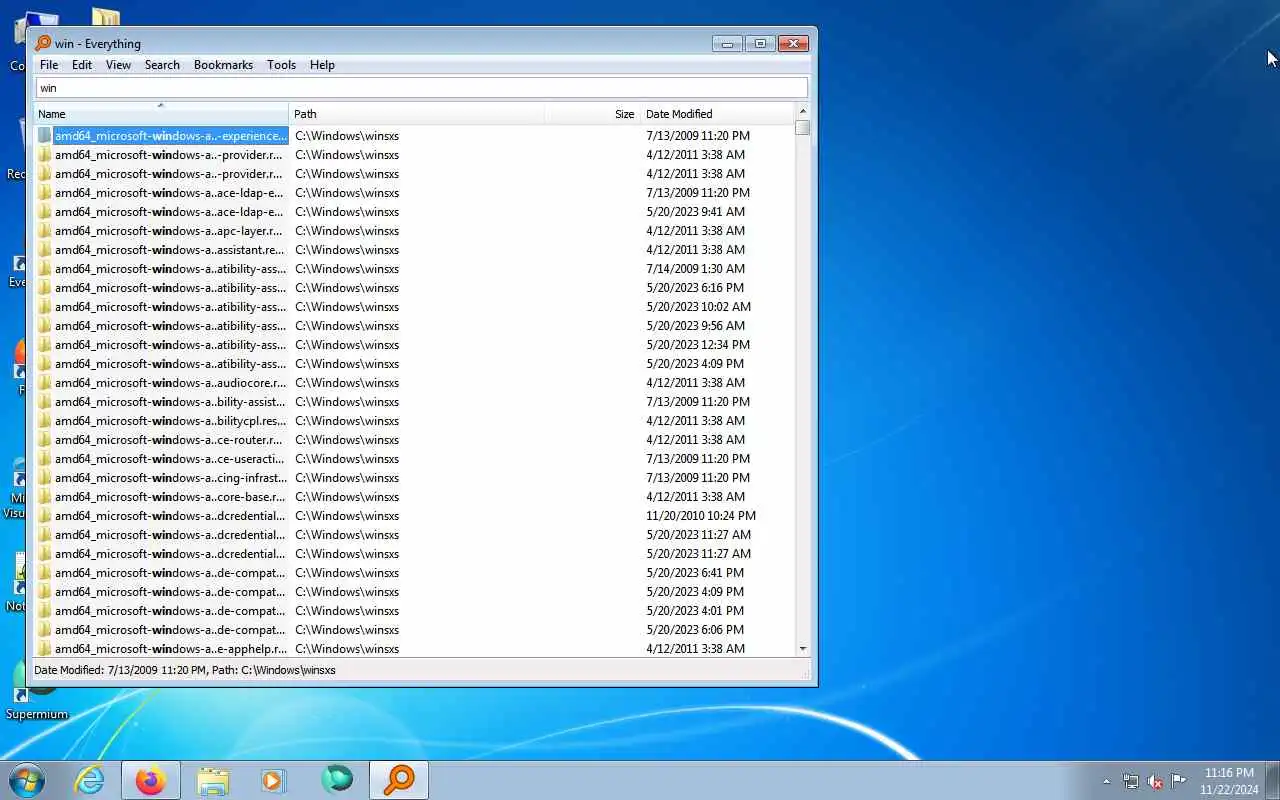Click the Everything magnifier icon in the title bar
The width and height of the screenshot is (1280, 800).
click(43, 43)
